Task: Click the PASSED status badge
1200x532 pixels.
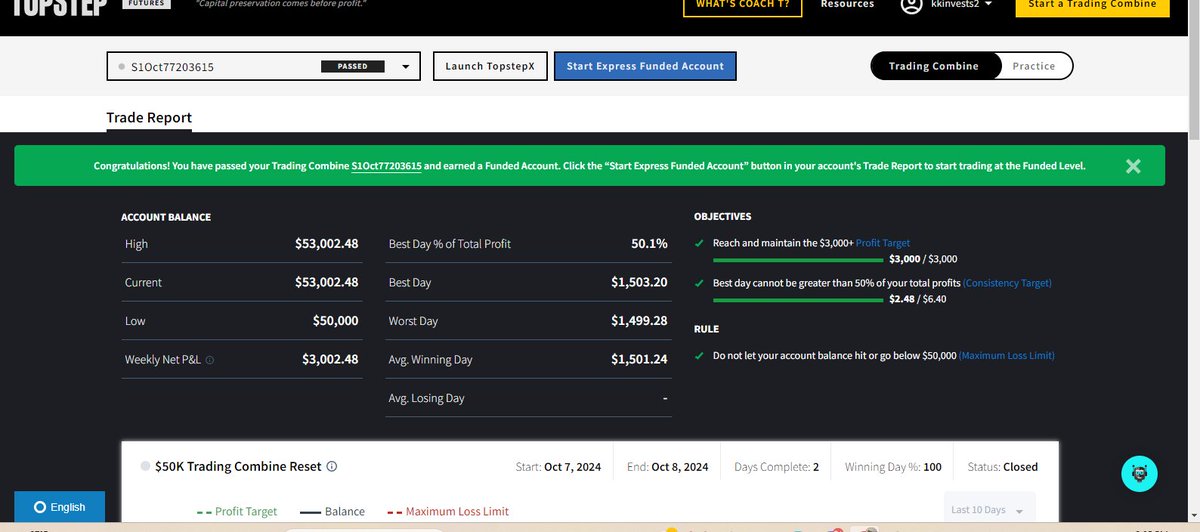Action: tap(352, 67)
